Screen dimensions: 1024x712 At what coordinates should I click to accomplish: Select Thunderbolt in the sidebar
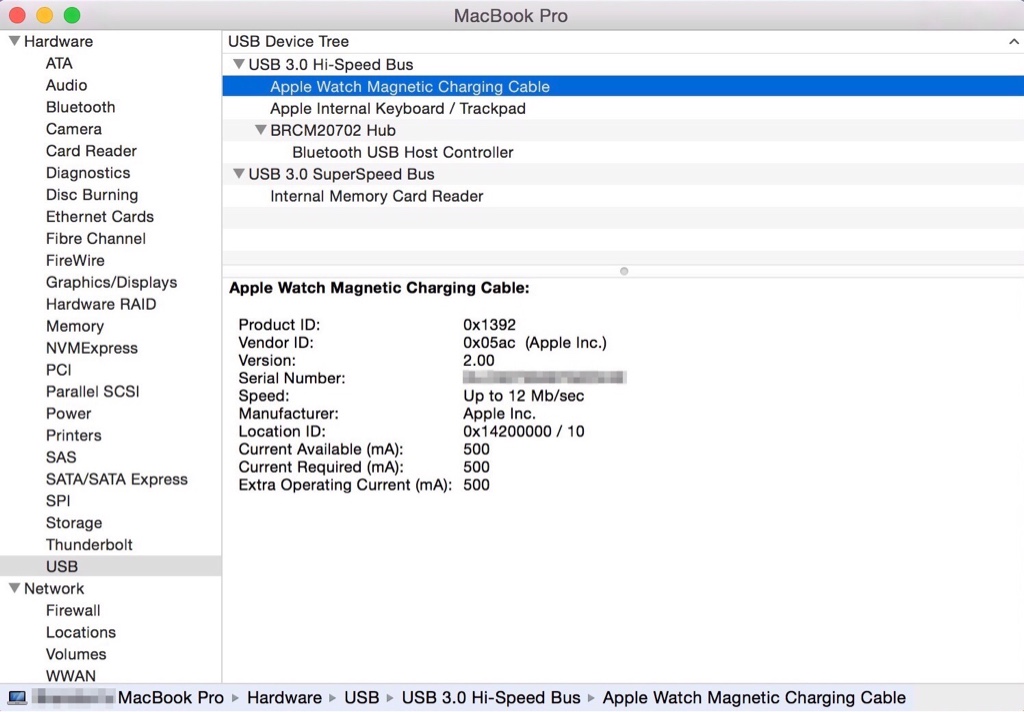point(89,545)
